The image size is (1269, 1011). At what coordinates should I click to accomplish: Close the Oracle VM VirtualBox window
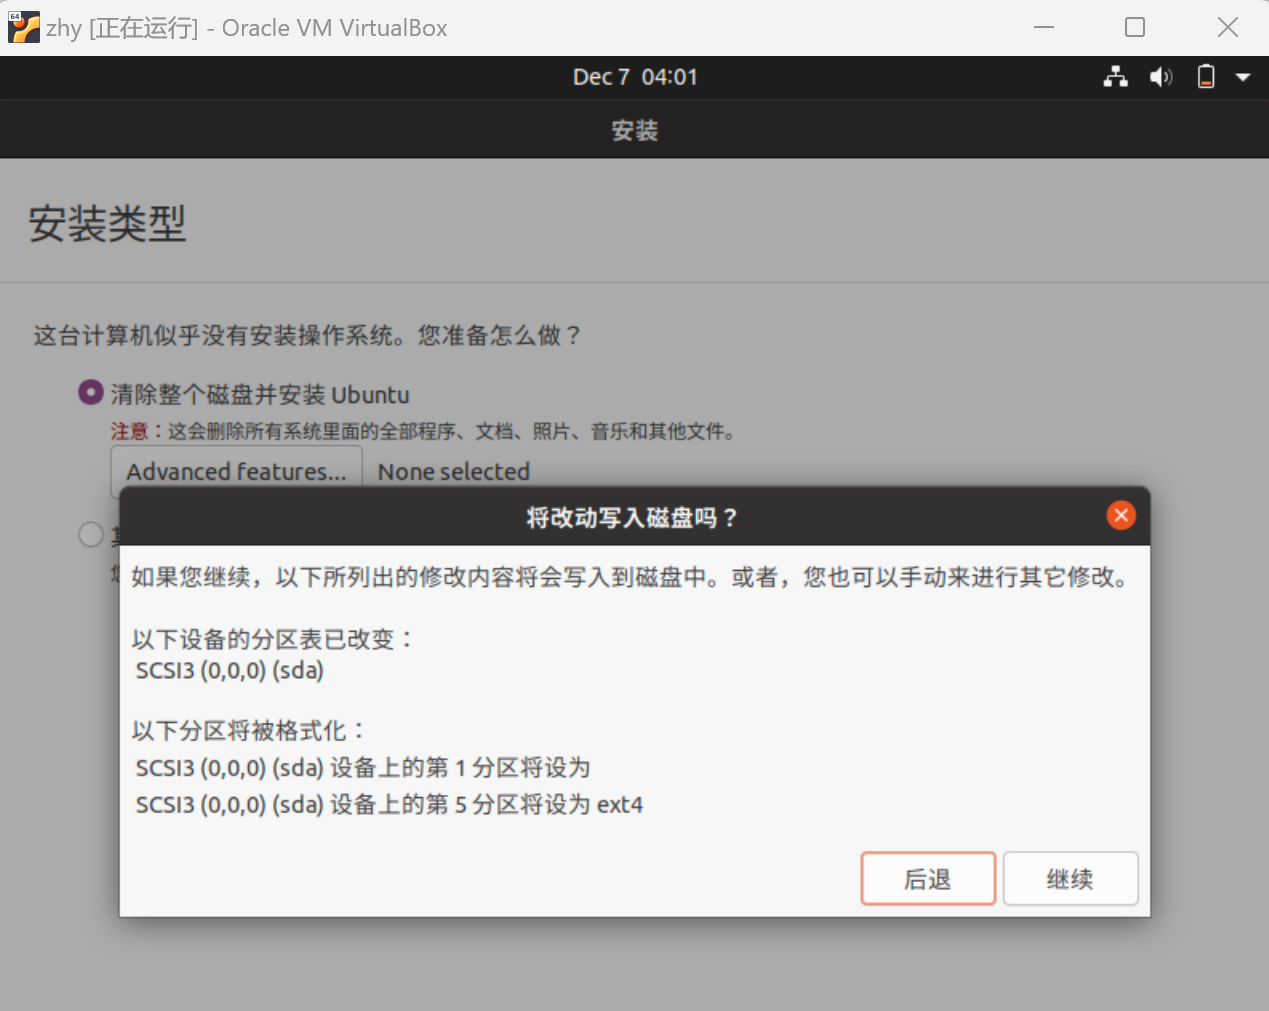tap(1228, 27)
